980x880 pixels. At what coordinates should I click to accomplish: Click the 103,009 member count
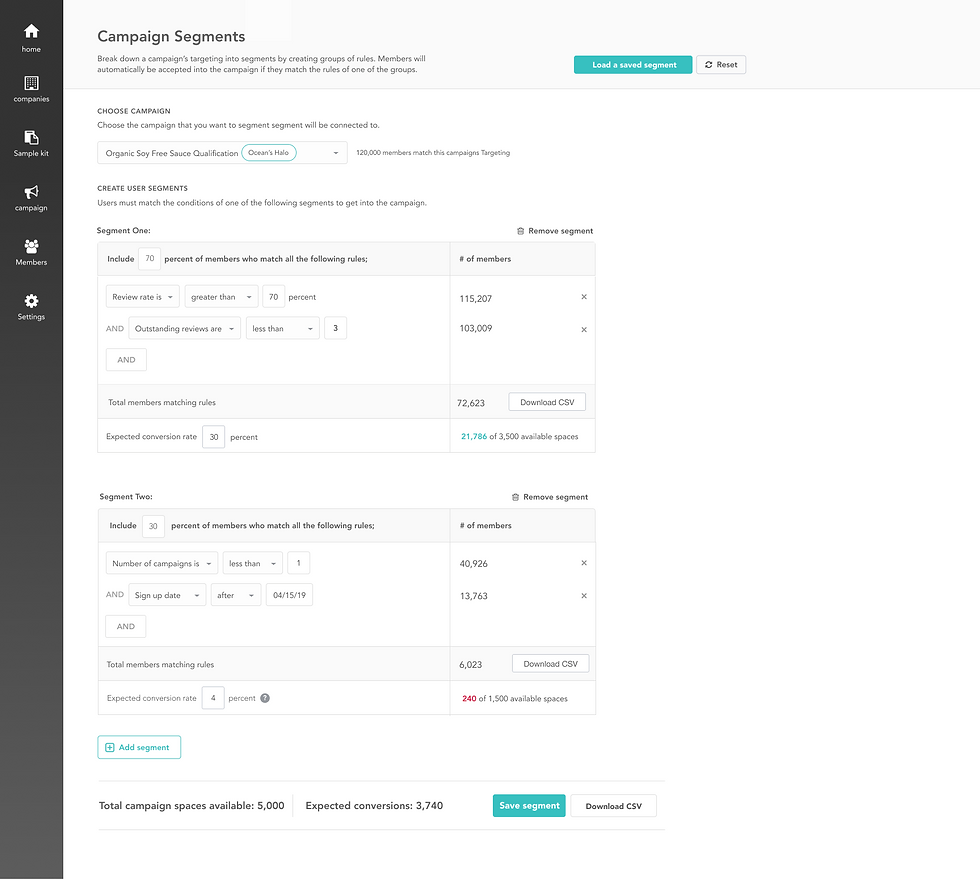coord(476,329)
